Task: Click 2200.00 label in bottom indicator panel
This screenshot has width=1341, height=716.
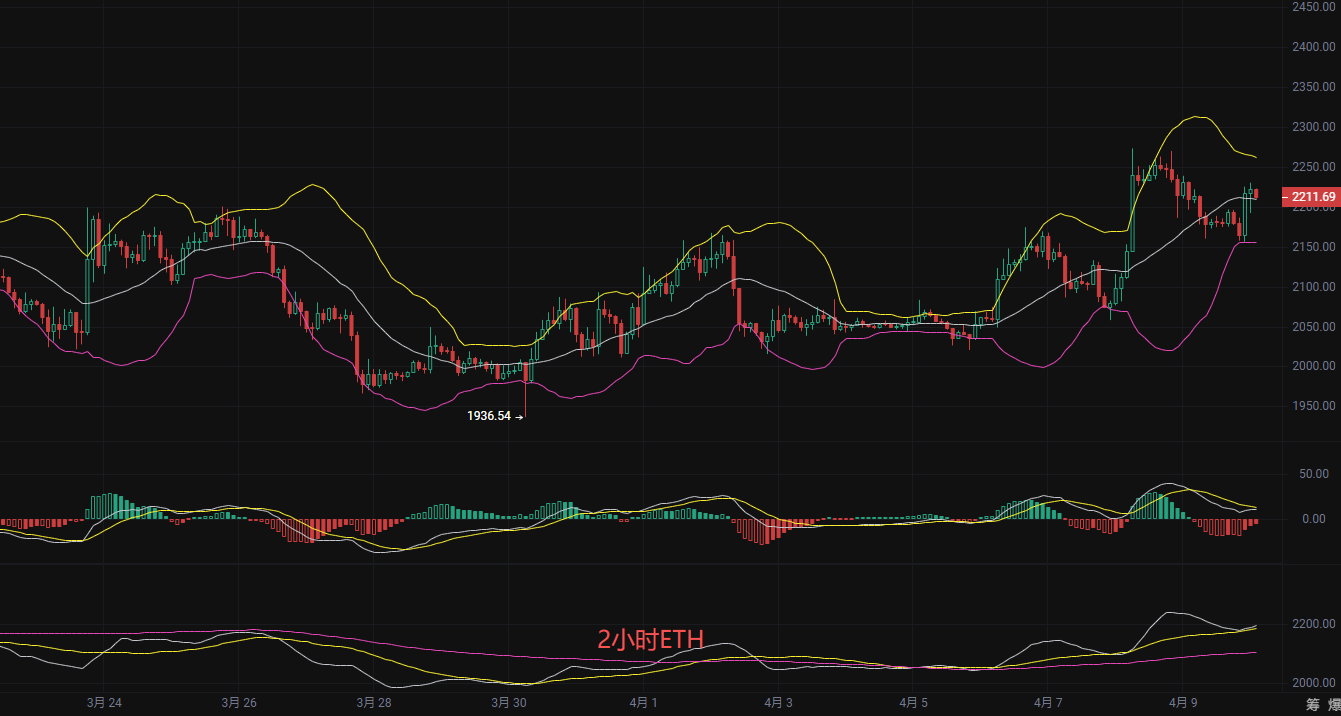Action: tap(1312, 624)
